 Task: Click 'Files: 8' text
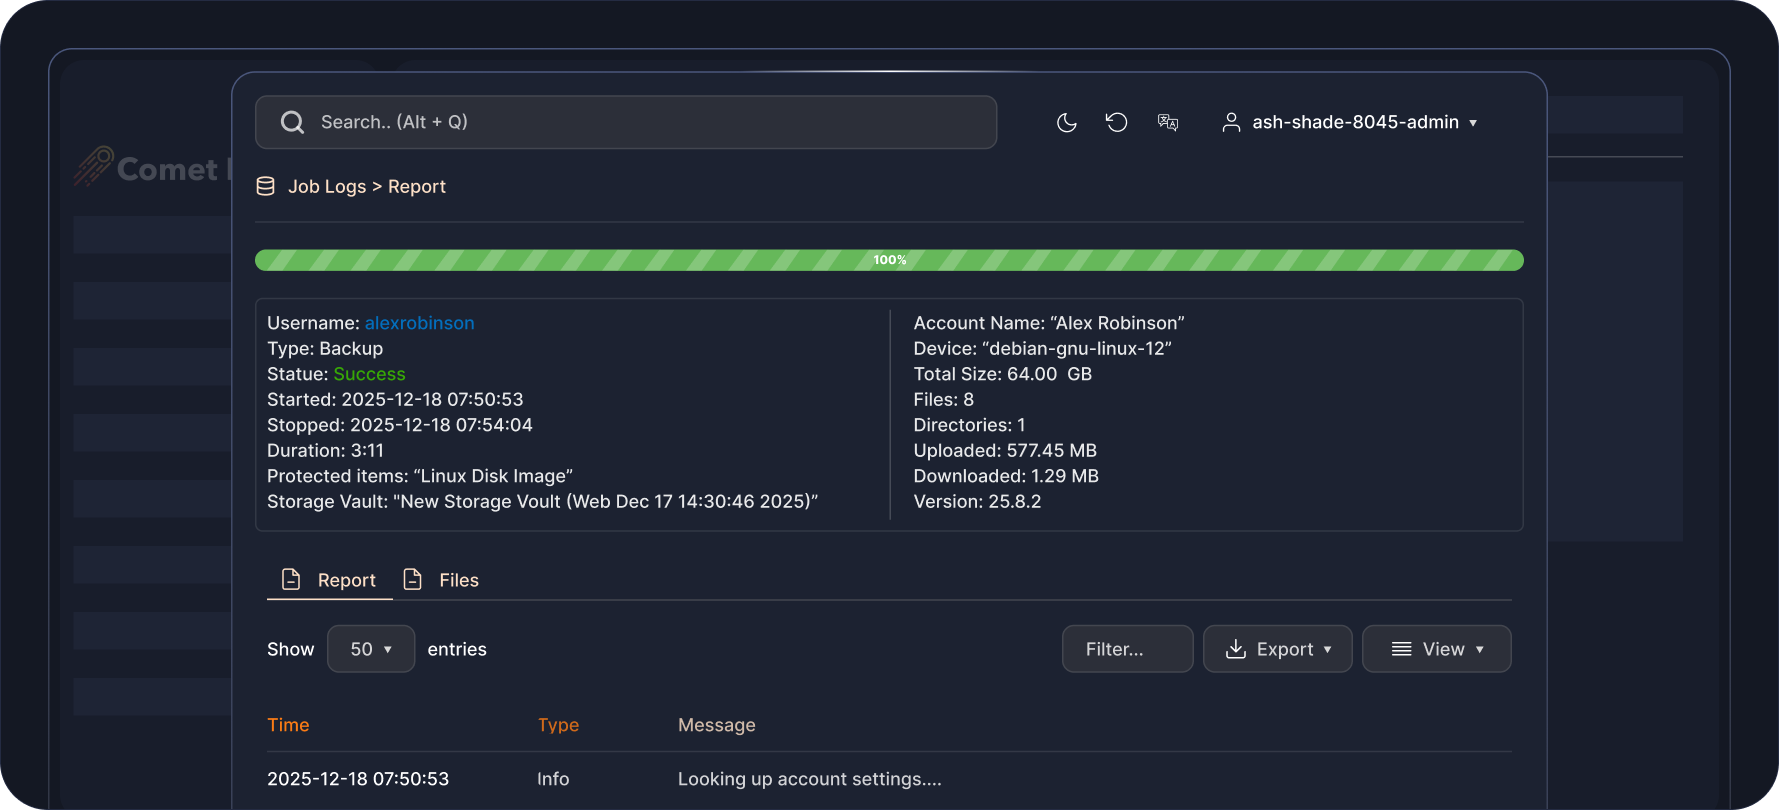click(944, 399)
